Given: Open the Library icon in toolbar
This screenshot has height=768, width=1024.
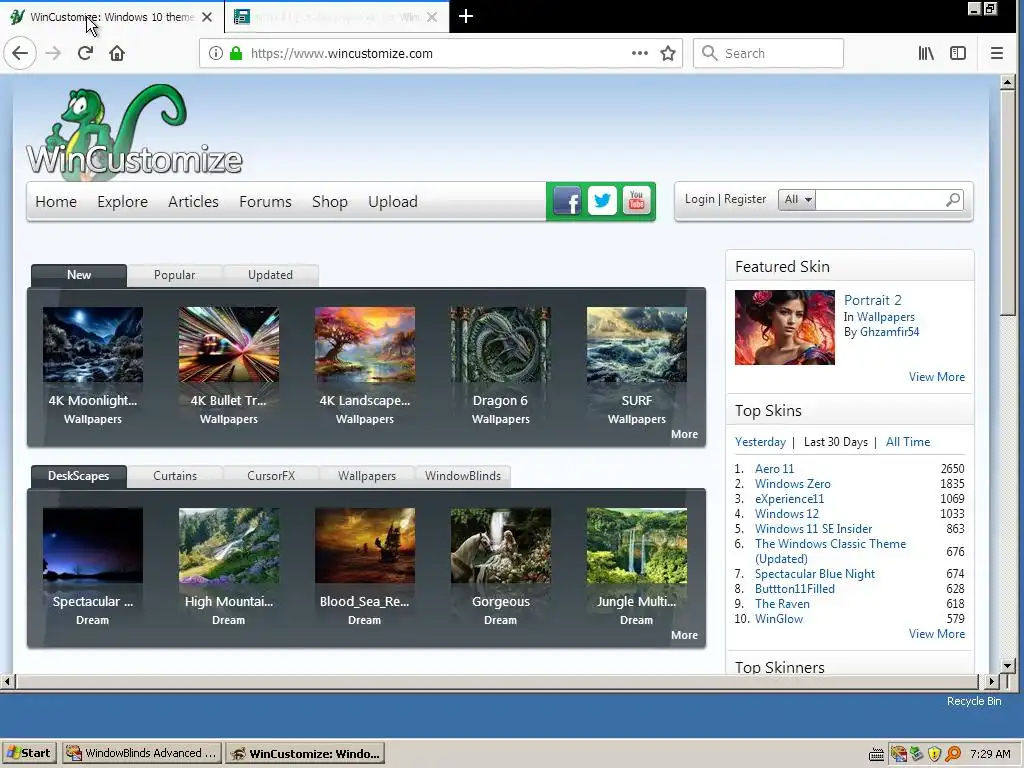Looking at the screenshot, I should pyautogui.click(x=926, y=53).
